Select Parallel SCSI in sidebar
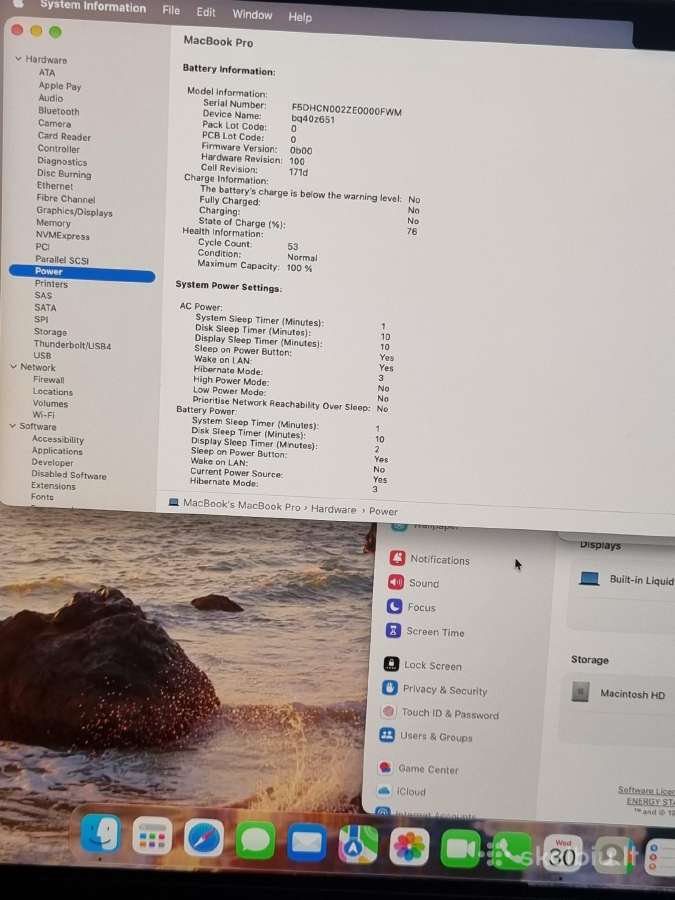 pyautogui.click(x=62, y=259)
